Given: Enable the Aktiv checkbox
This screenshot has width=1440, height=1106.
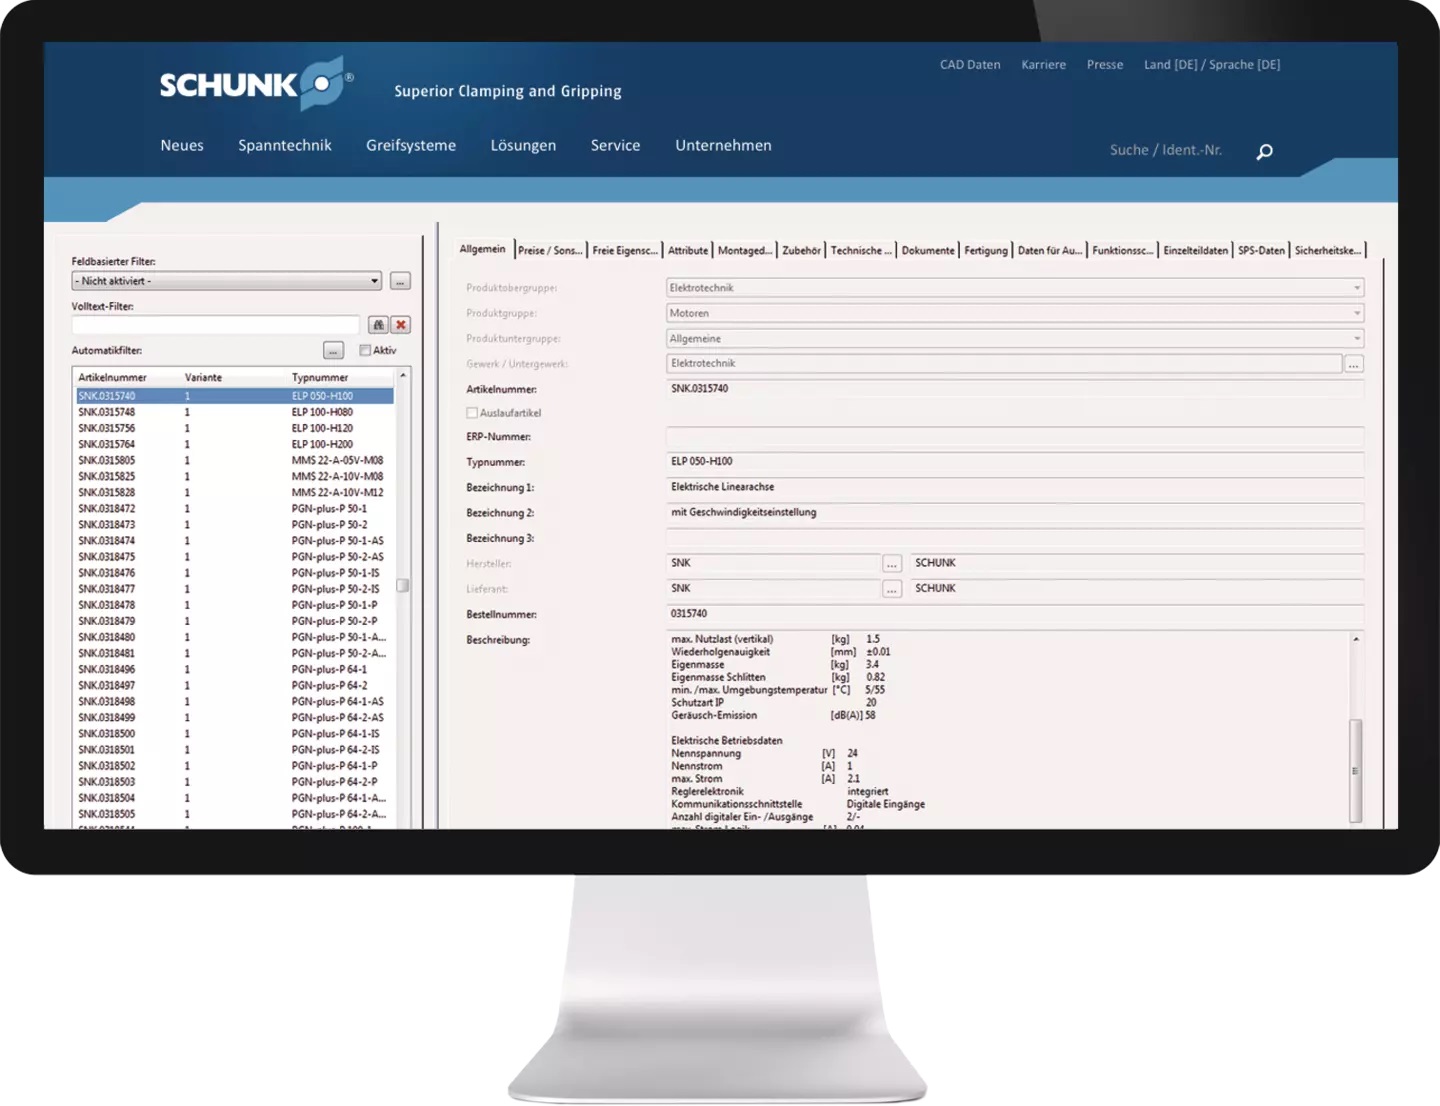Looking at the screenshot, I should [365, 351].
